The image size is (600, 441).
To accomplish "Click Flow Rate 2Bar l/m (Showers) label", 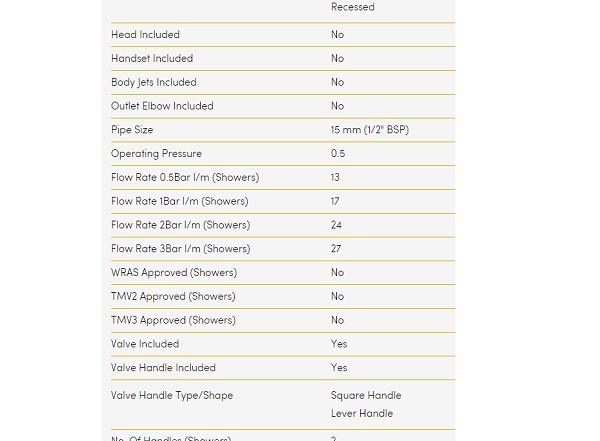I will [180, 225].
